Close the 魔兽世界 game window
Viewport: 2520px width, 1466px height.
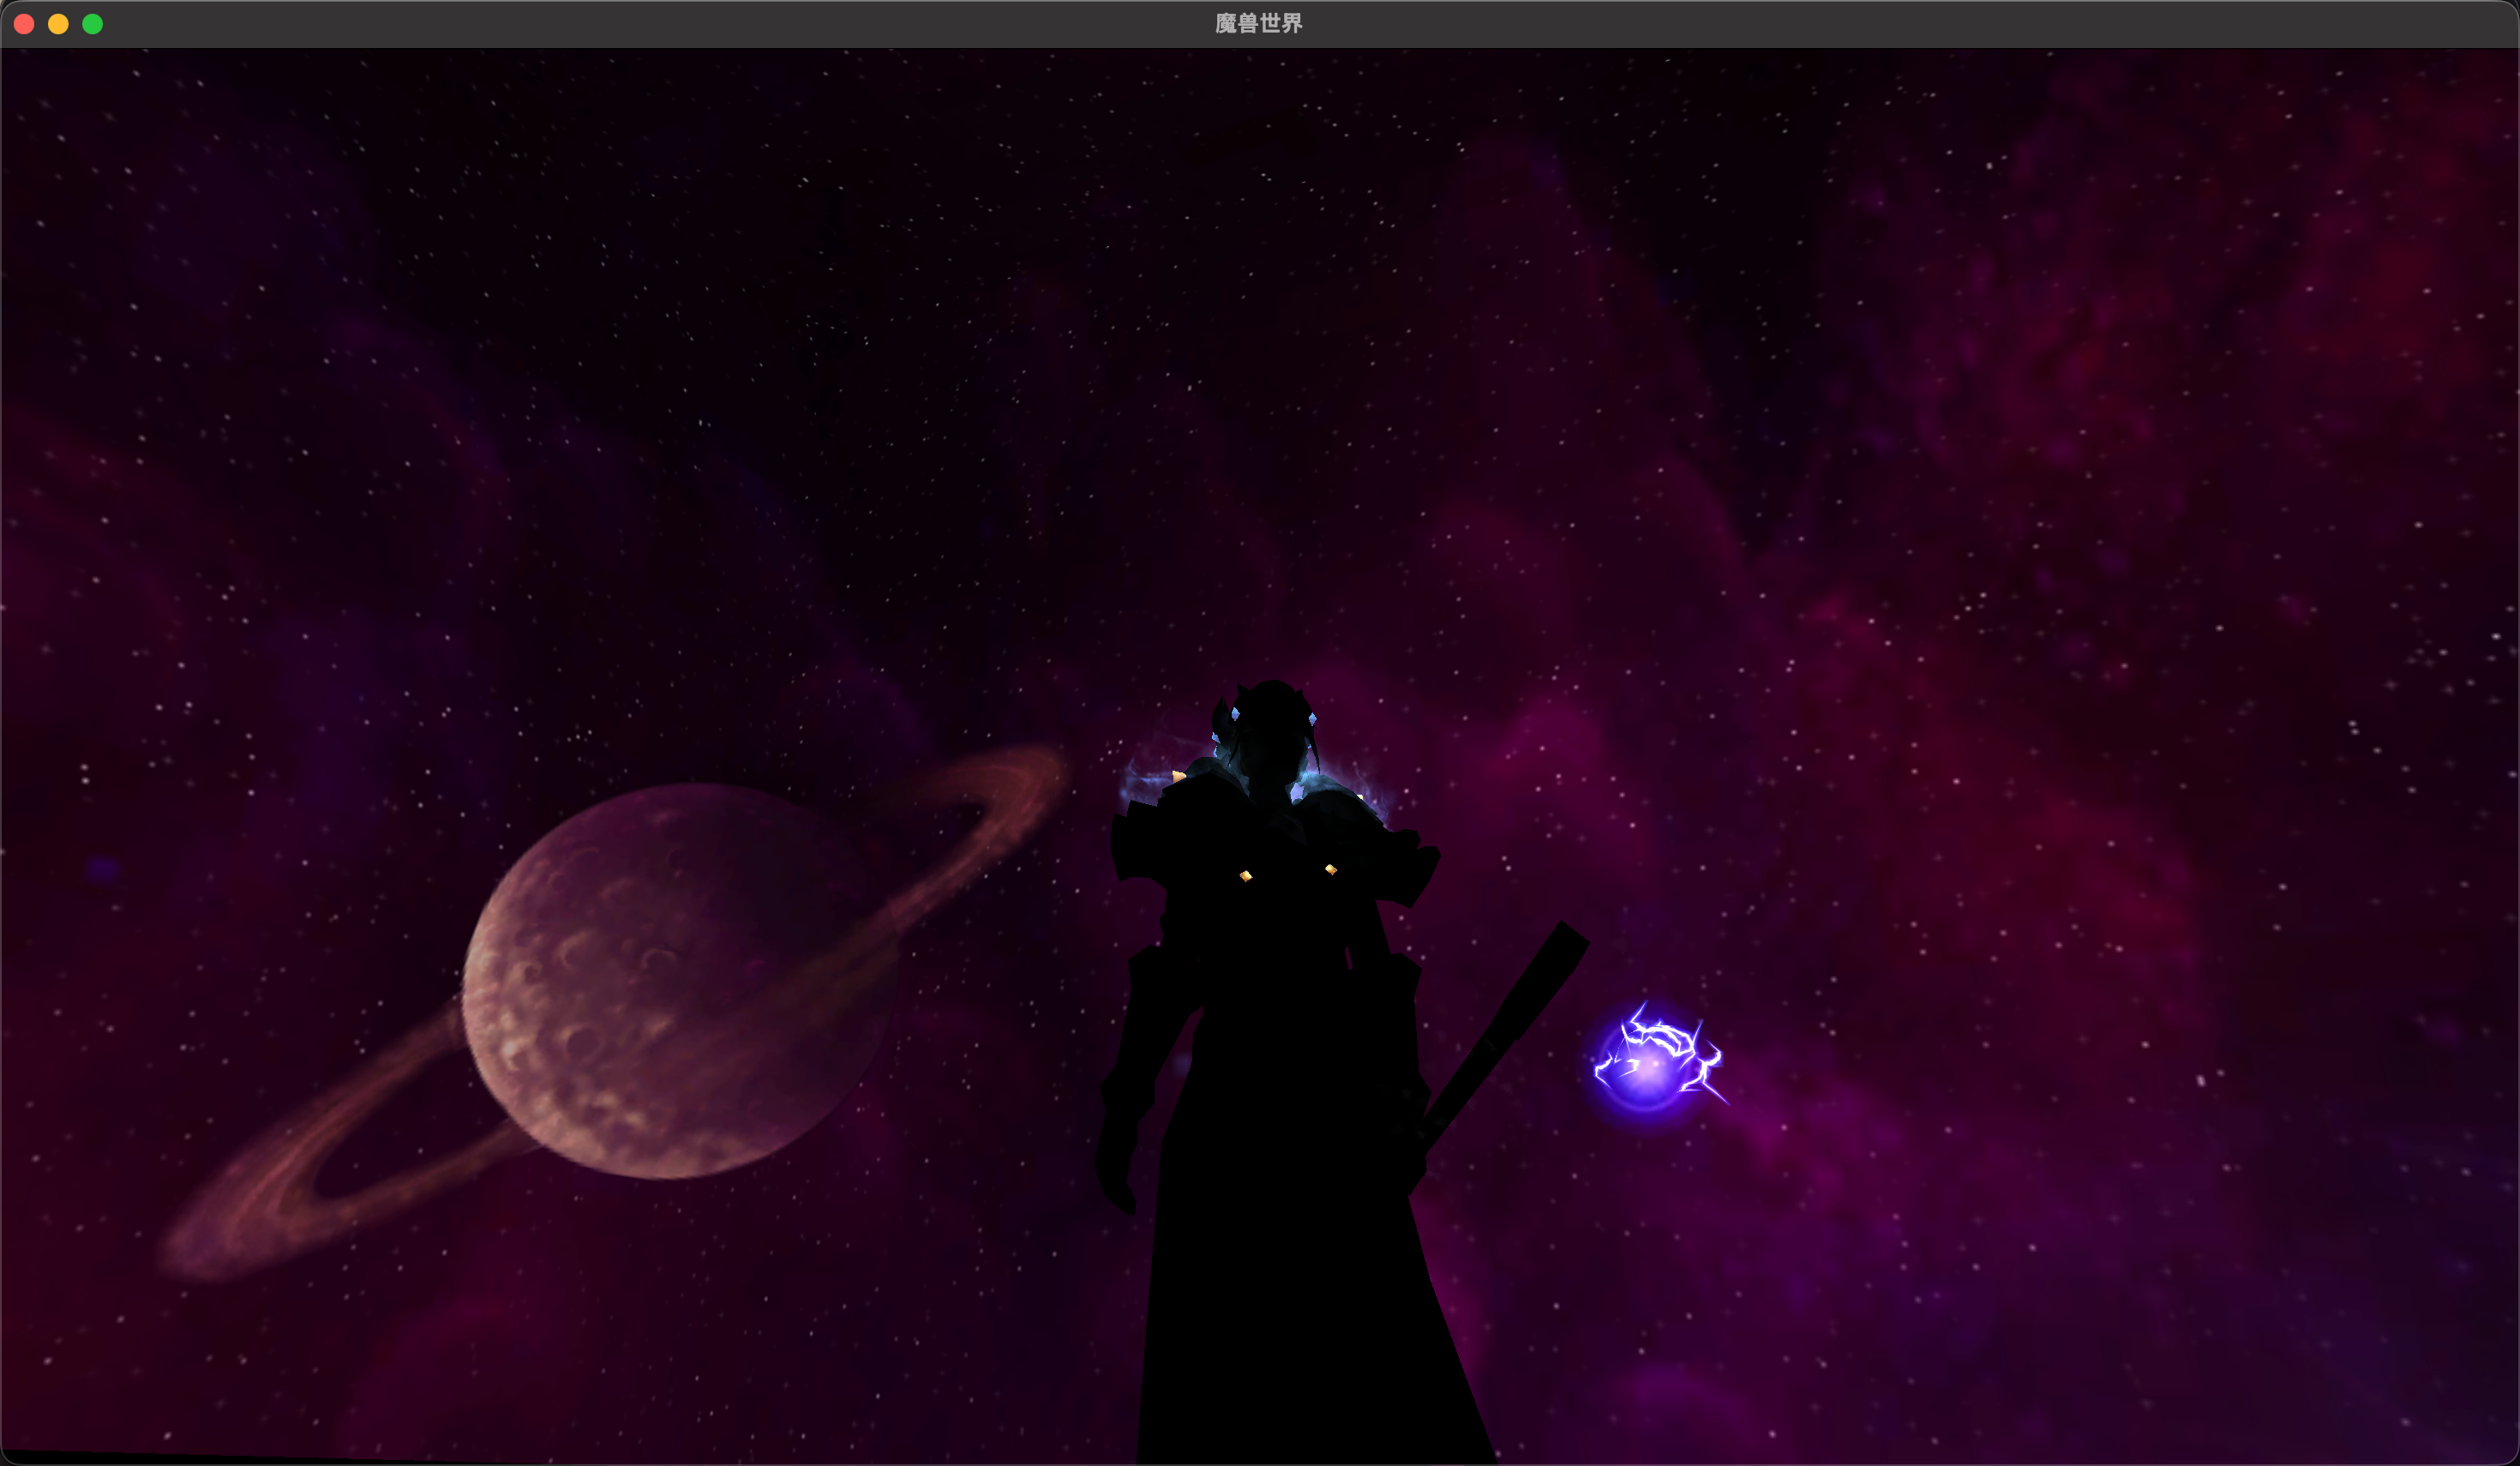click(24, 24)
